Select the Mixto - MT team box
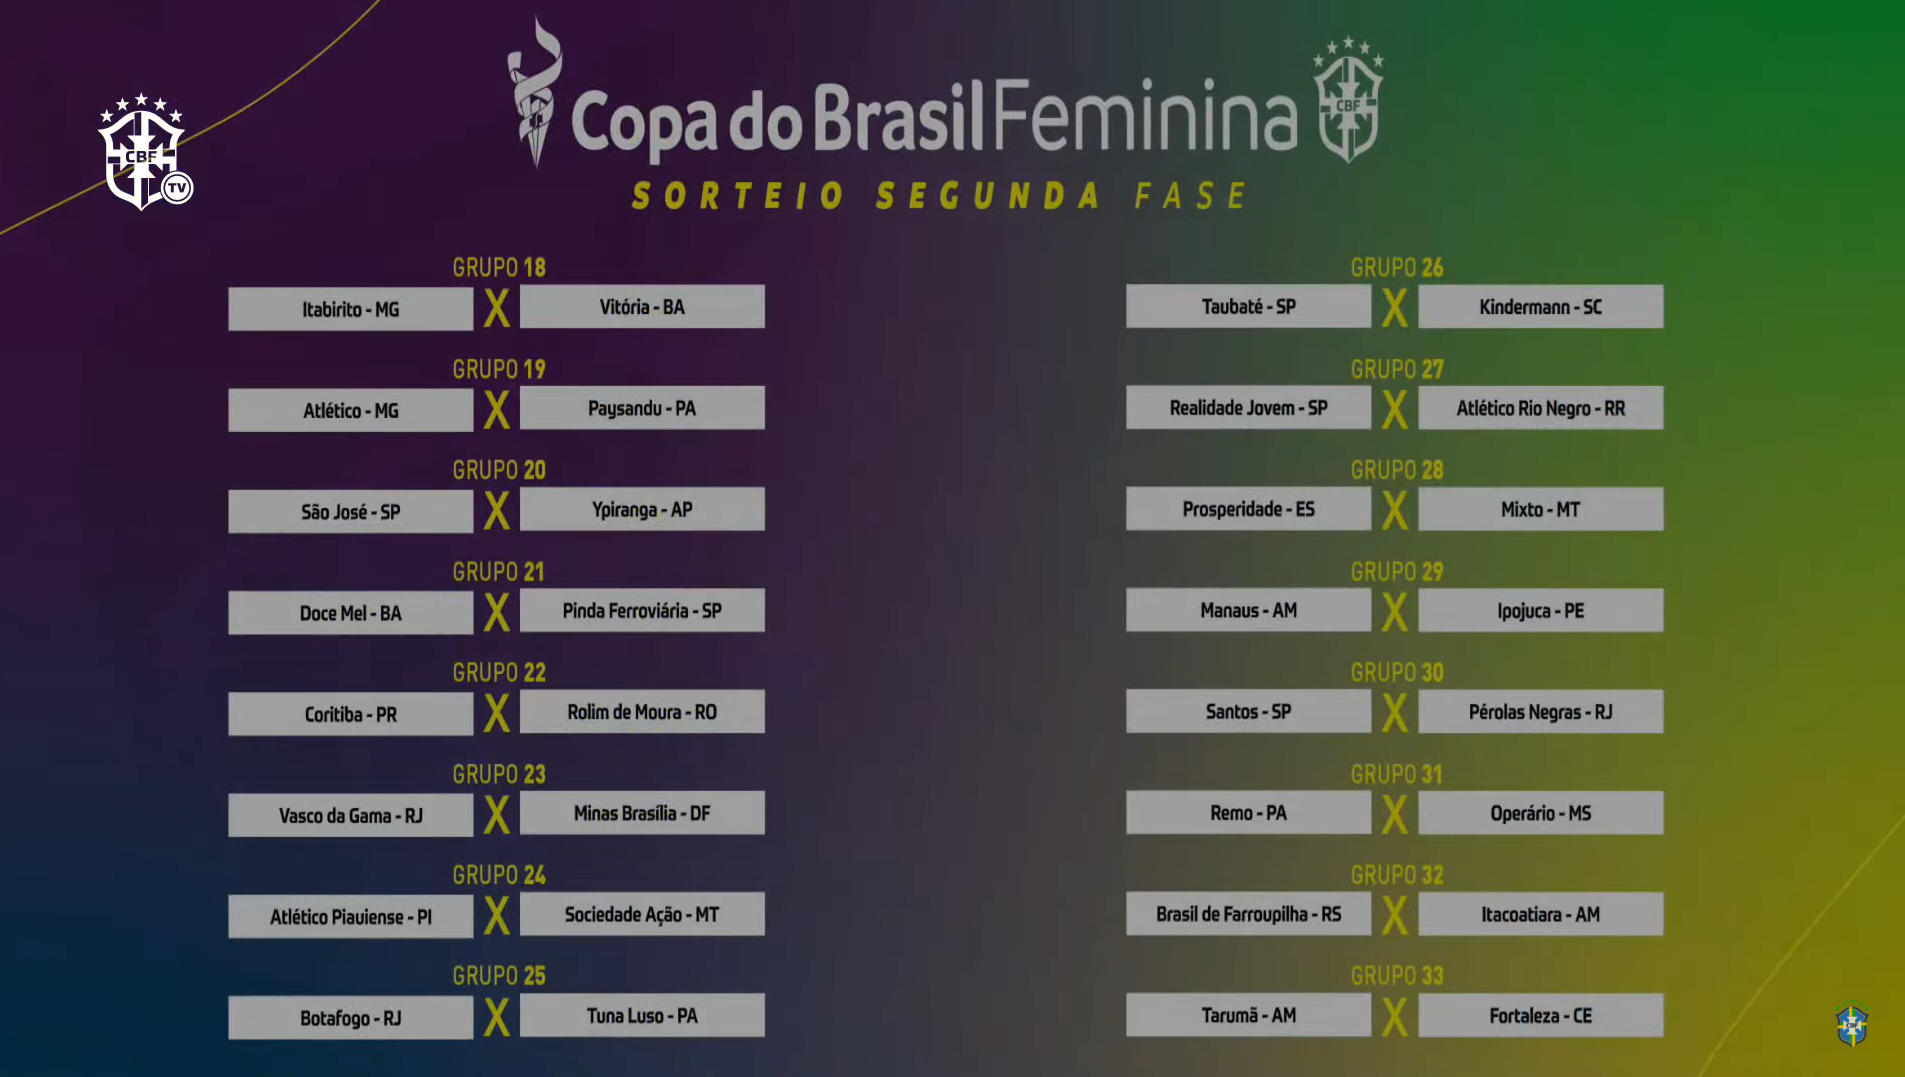The height and width of the screenshot is (1077, 1905). [x=1541, y=509]
